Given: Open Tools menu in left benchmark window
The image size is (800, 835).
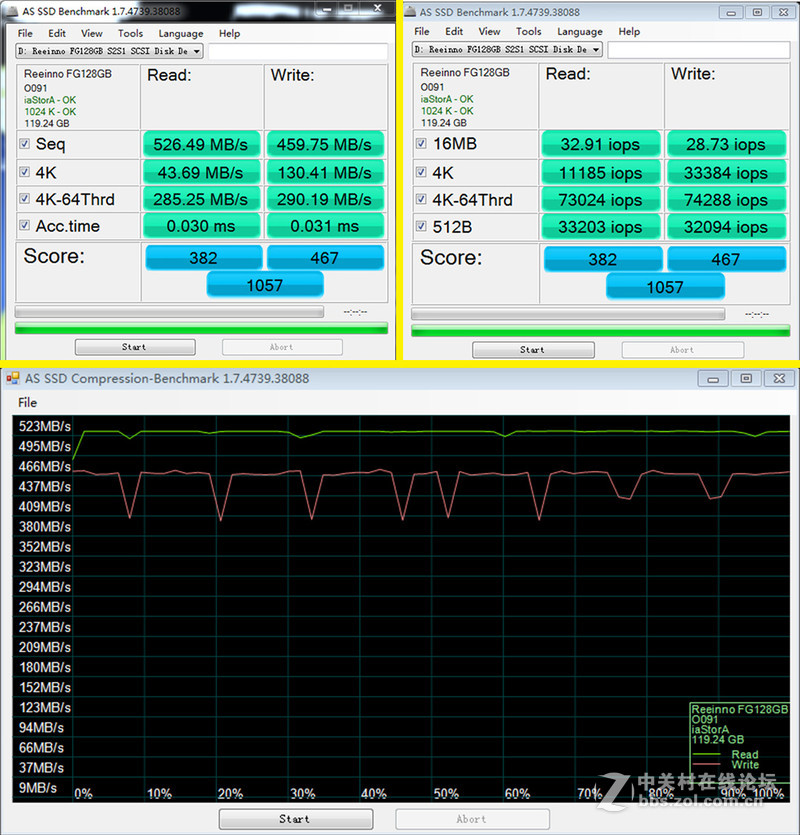Looking at the screenshot, I should (130, 33).
